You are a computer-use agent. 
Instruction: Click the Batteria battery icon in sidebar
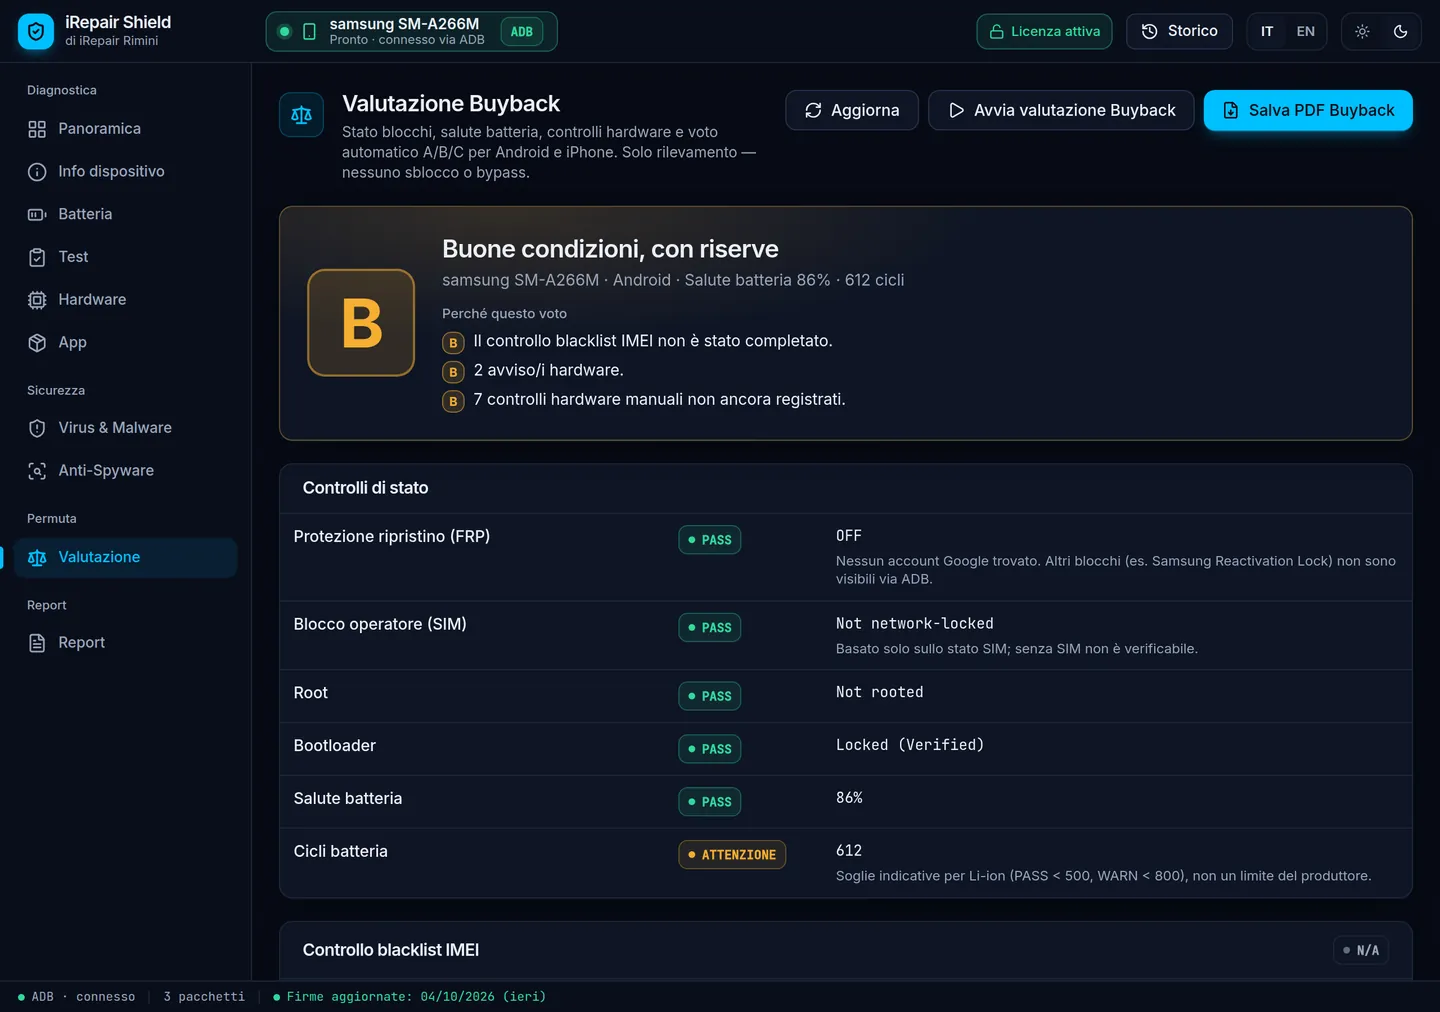(x=37, y=215)
